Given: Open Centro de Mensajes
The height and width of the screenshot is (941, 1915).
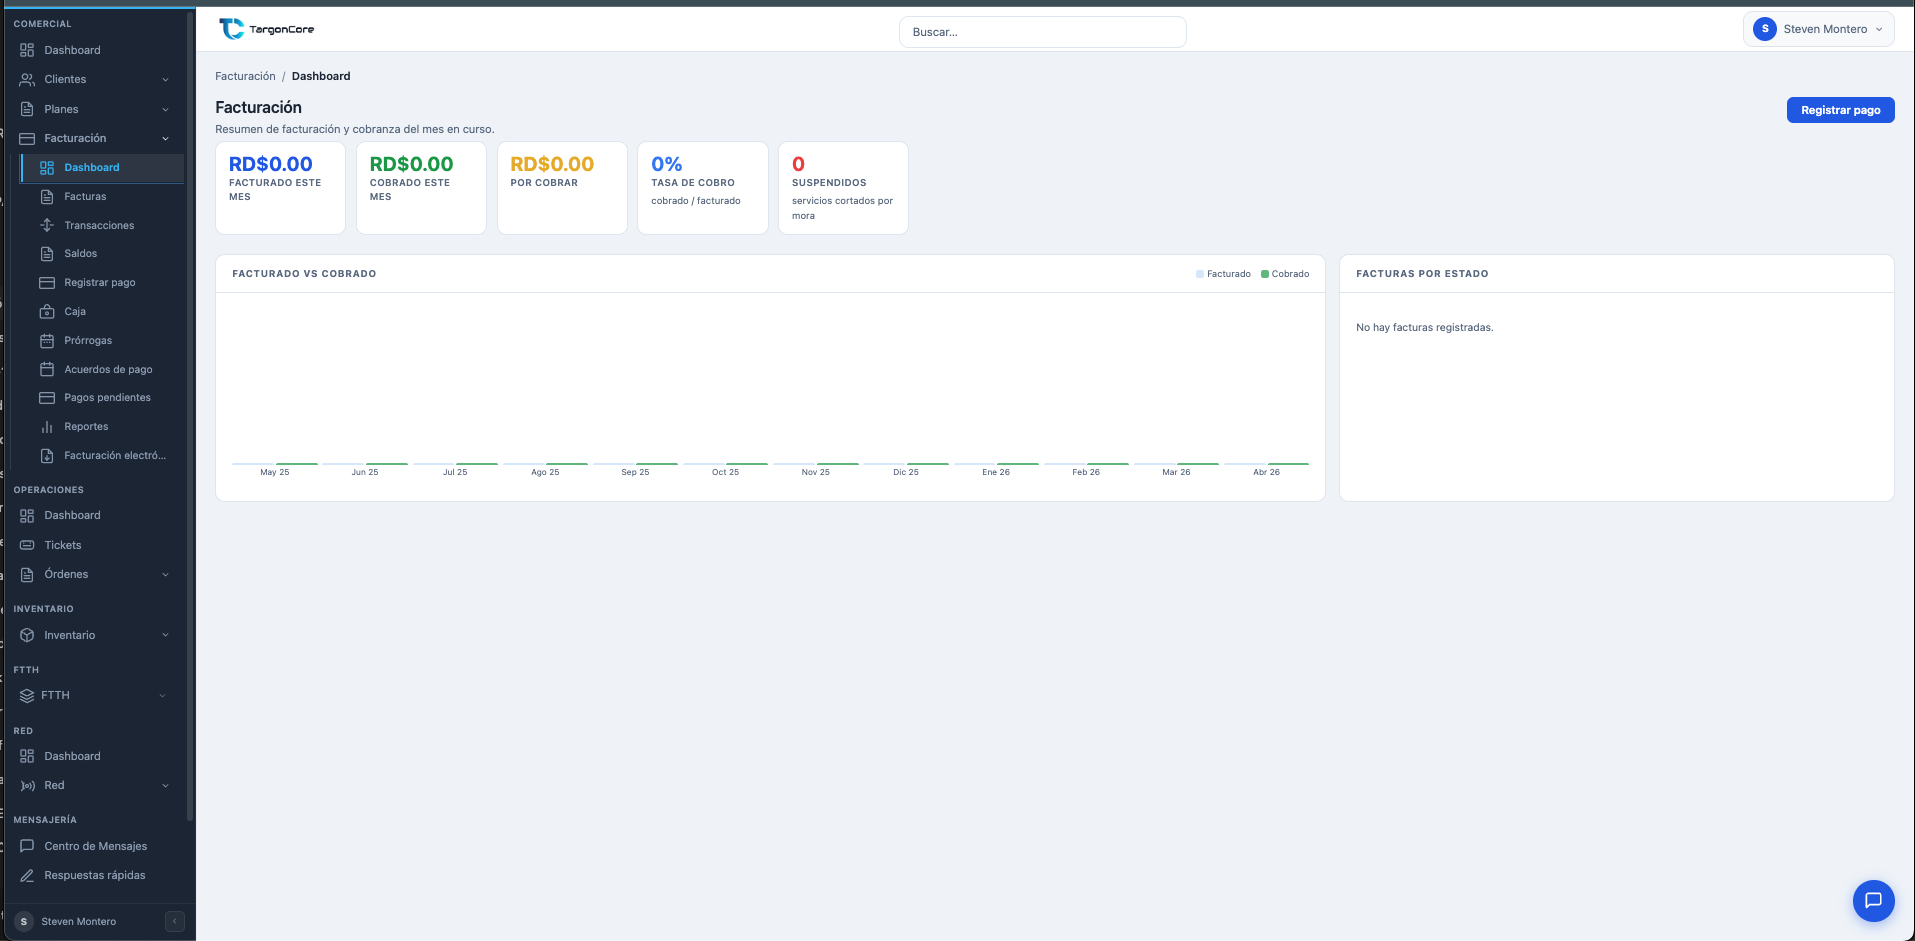Looking at the screenshot, I should coord(96,846).
